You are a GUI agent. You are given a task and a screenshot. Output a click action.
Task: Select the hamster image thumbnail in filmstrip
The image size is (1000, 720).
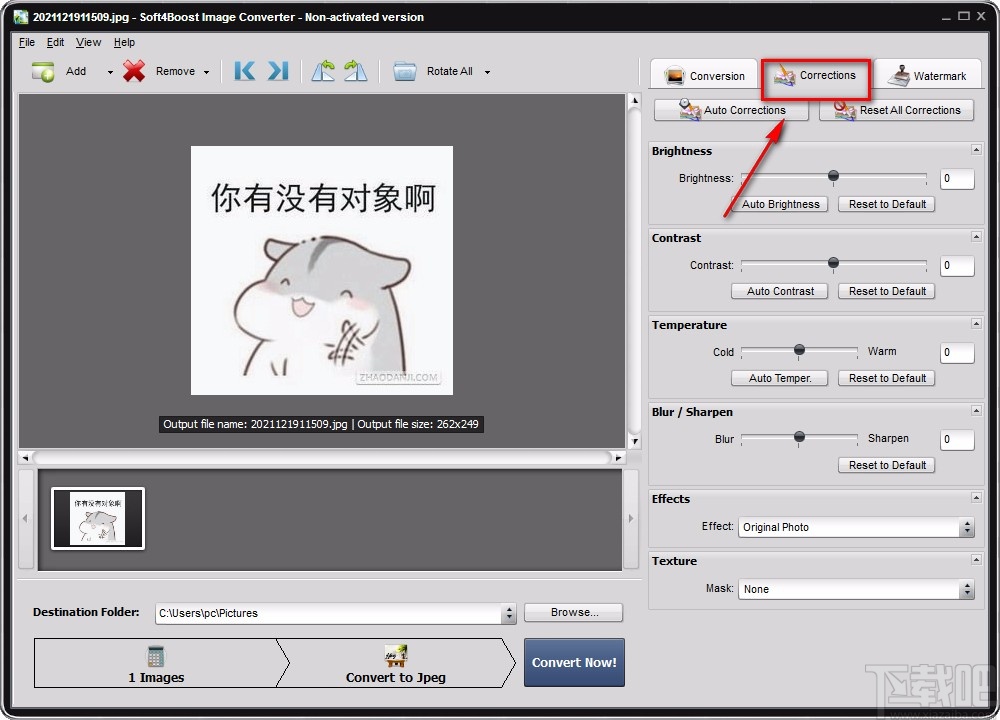tap(96, 518)
